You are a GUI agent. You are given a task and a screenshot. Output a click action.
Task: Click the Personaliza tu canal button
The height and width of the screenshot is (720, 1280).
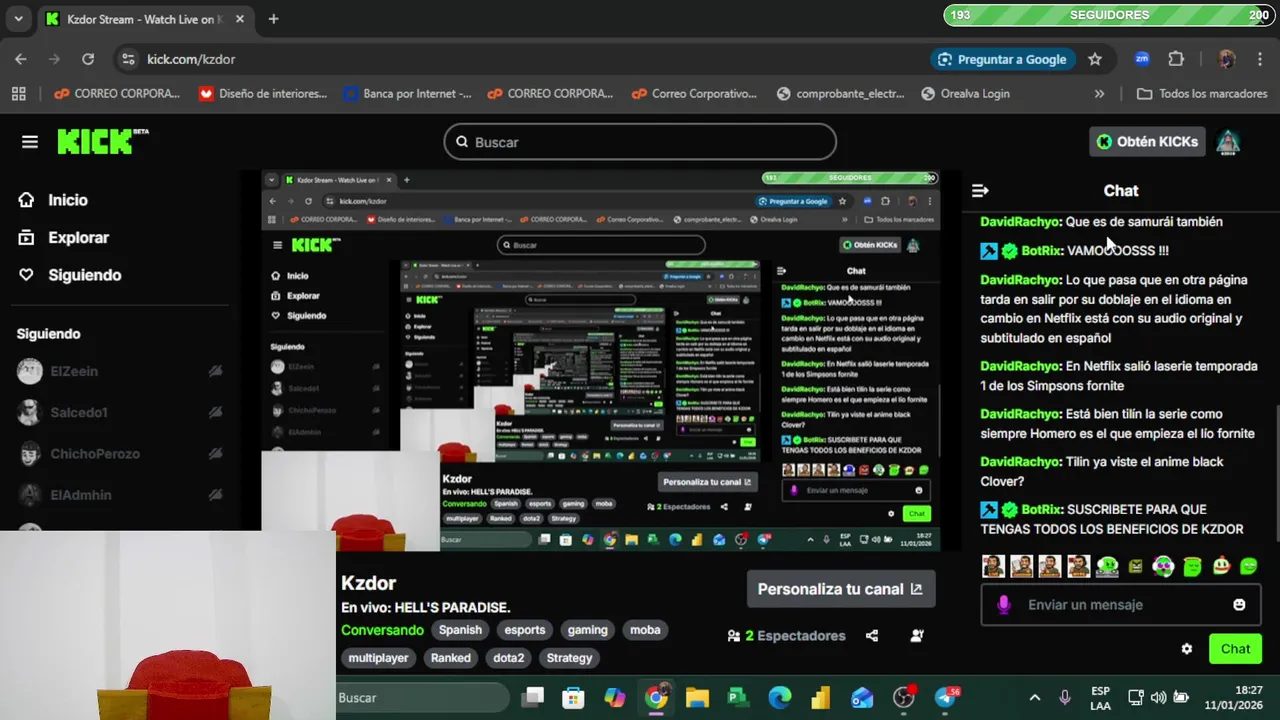coord(841,589)
